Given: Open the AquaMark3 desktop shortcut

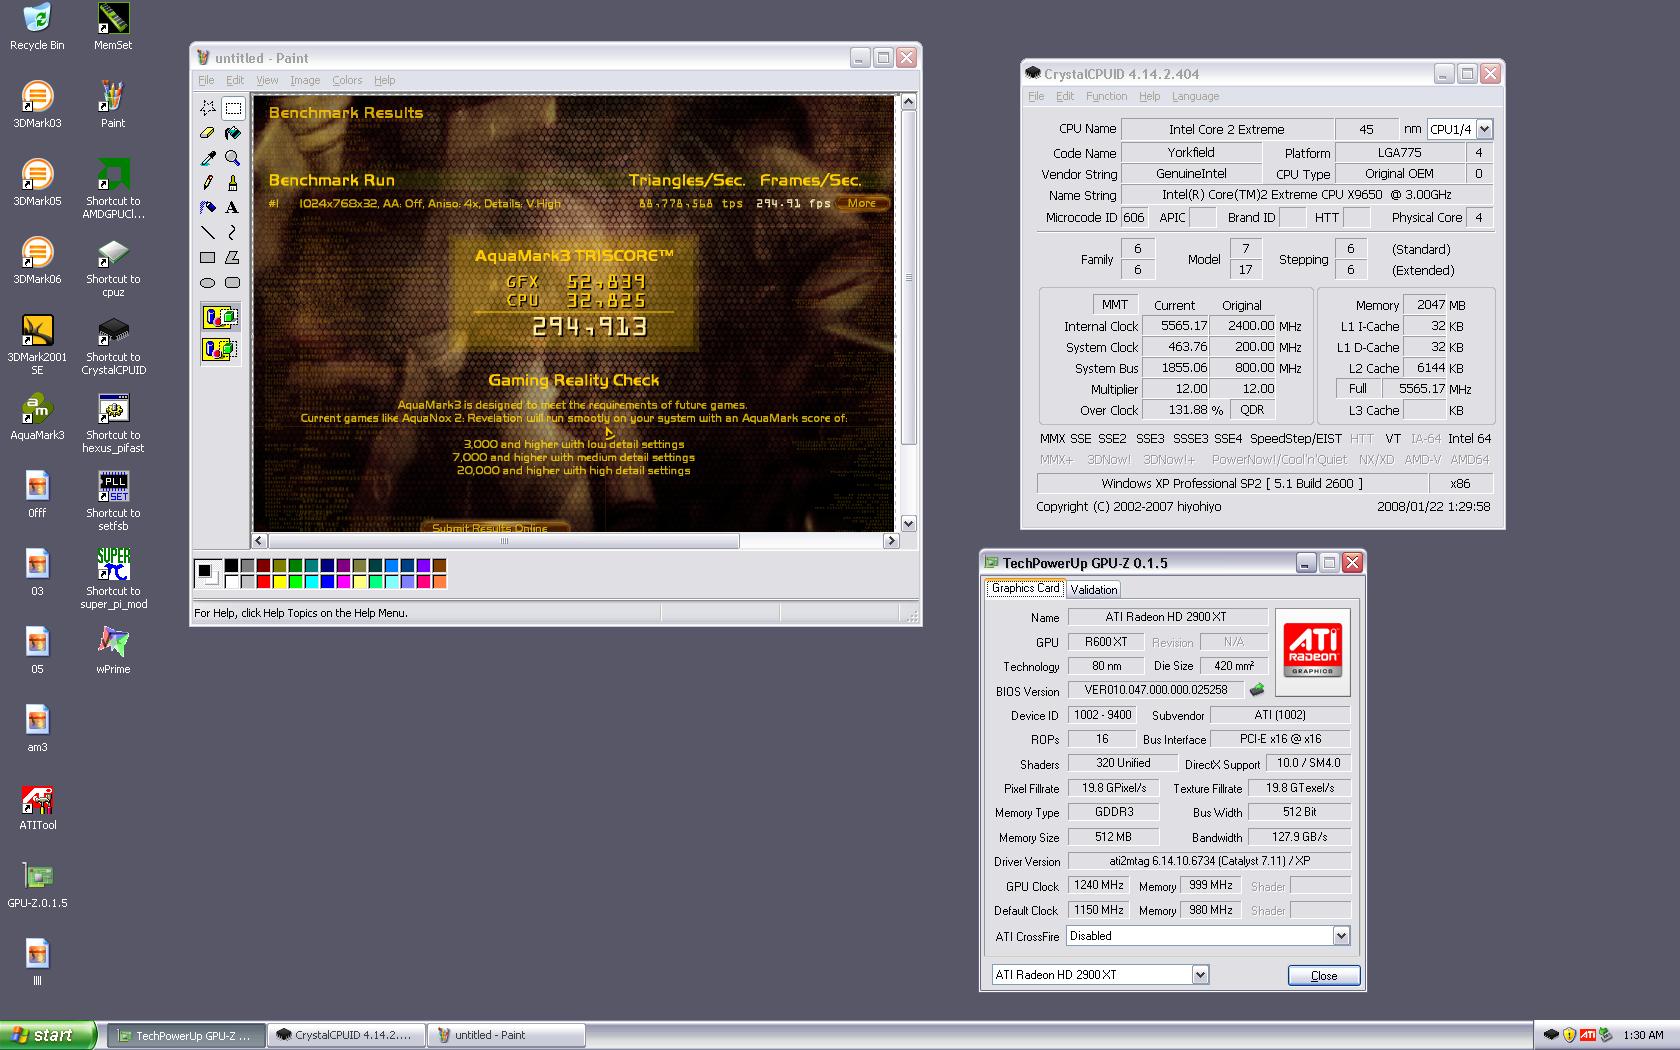Looking at the screenshot, I should click(37, 417).
